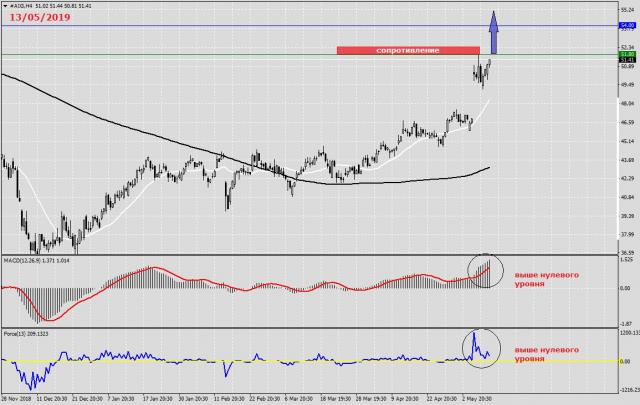Click the 54.00 blue price level tag
This screenshot has width=640, height=405.
[x=627, y=25]
